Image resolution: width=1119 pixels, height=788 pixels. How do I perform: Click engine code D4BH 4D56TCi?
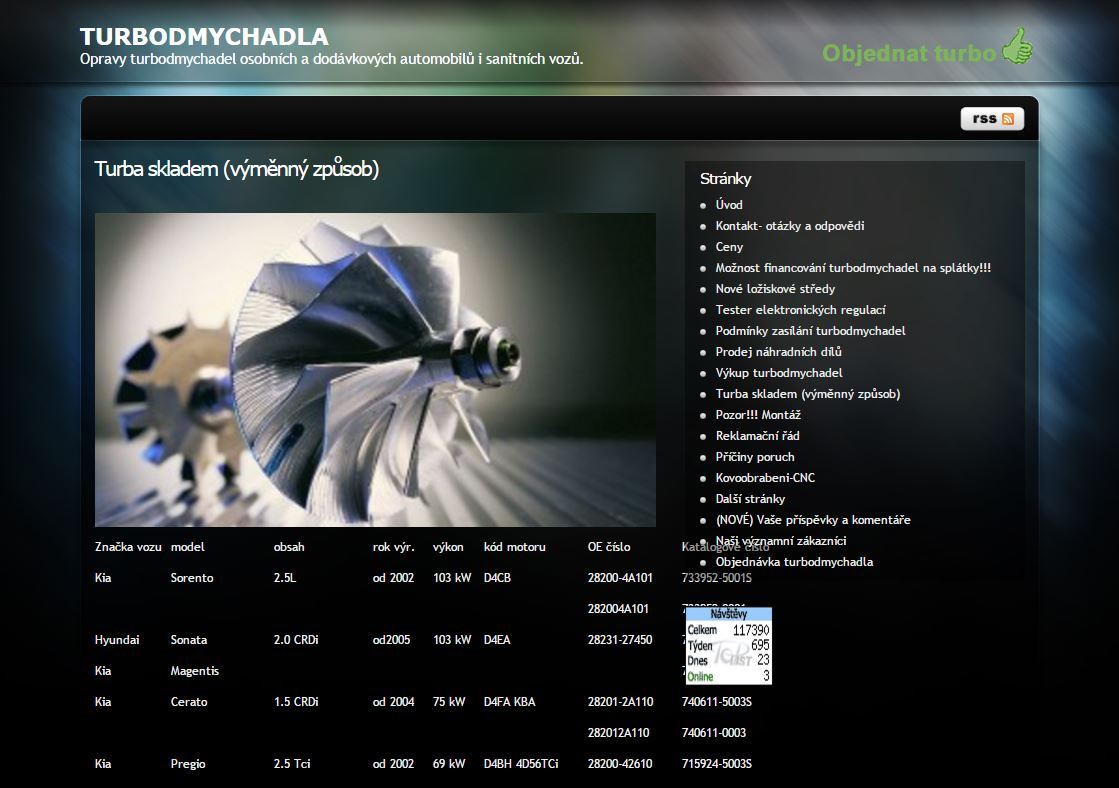click(x=521, y=764)
